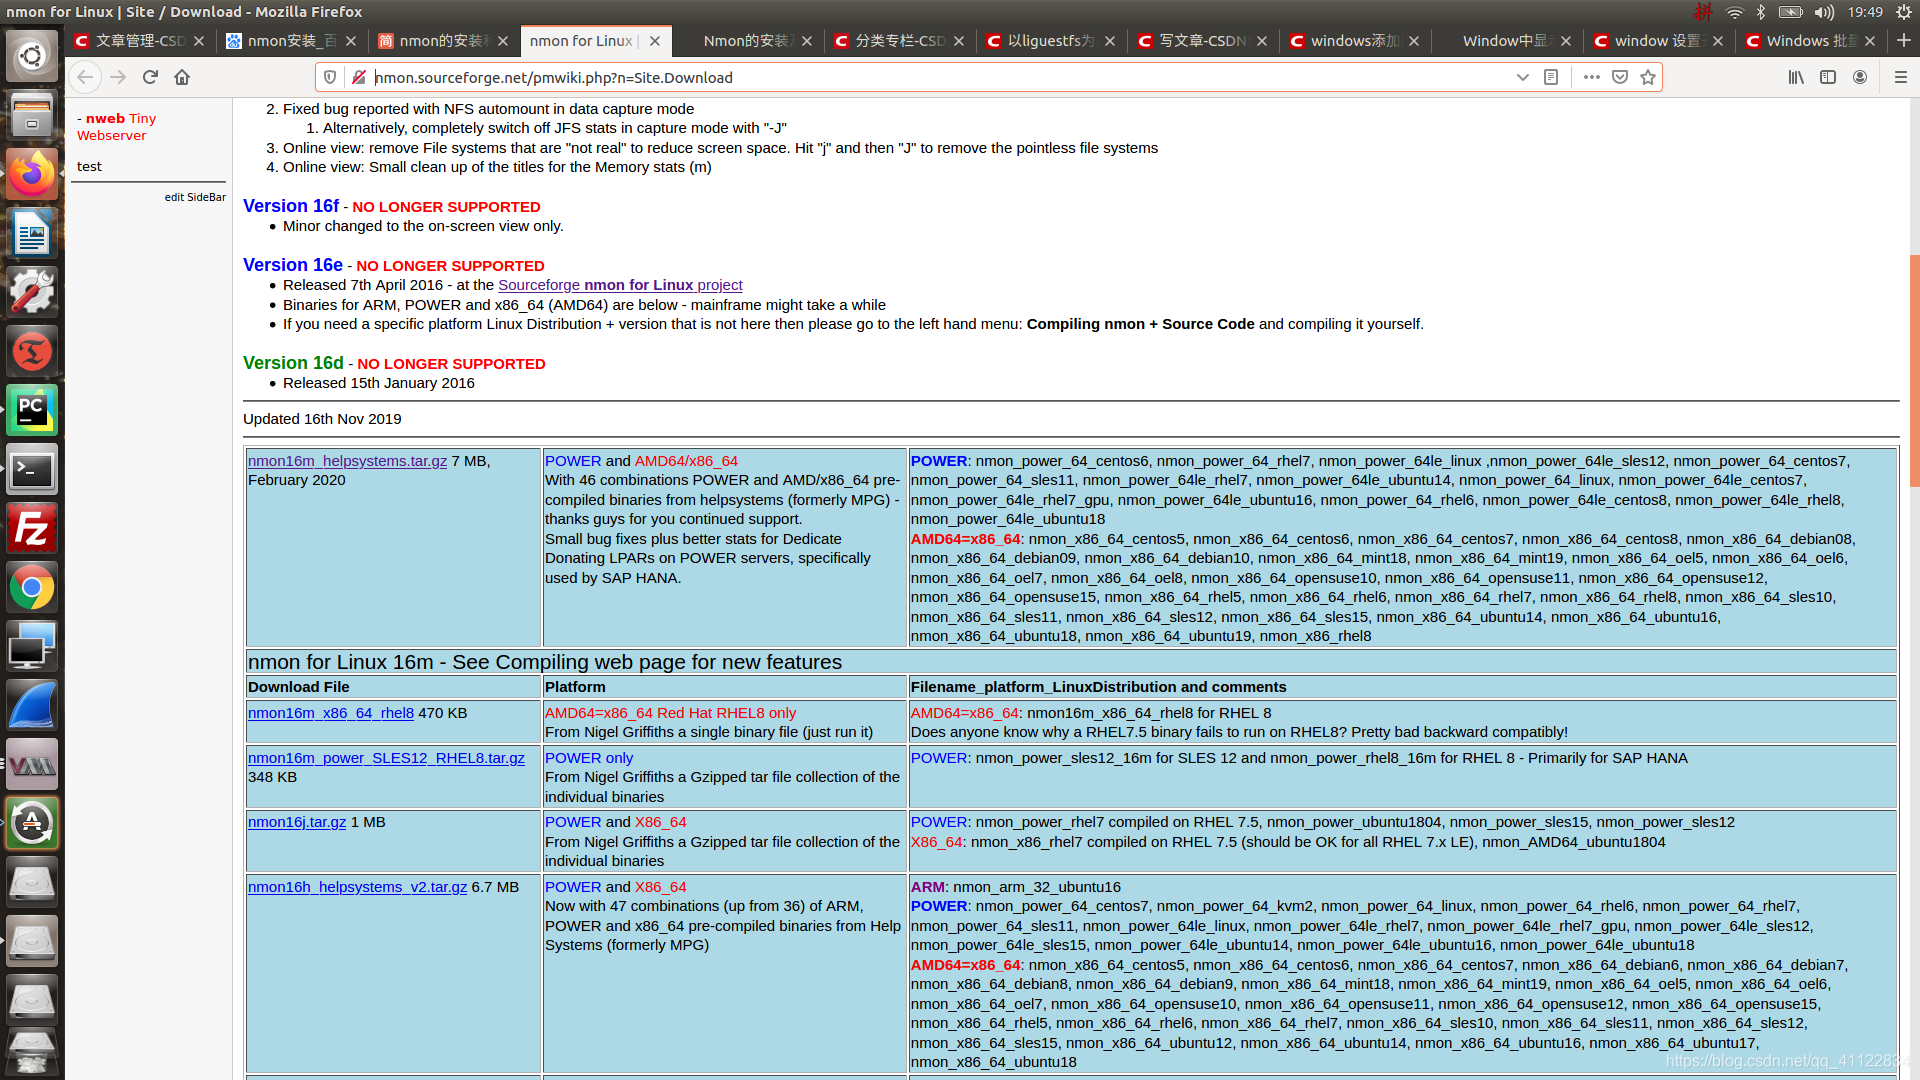The height and width of the screenshot is (1080, 1920).
Task: Switch to the nmon安装 Baidu tab
Action: coord(291,41)
